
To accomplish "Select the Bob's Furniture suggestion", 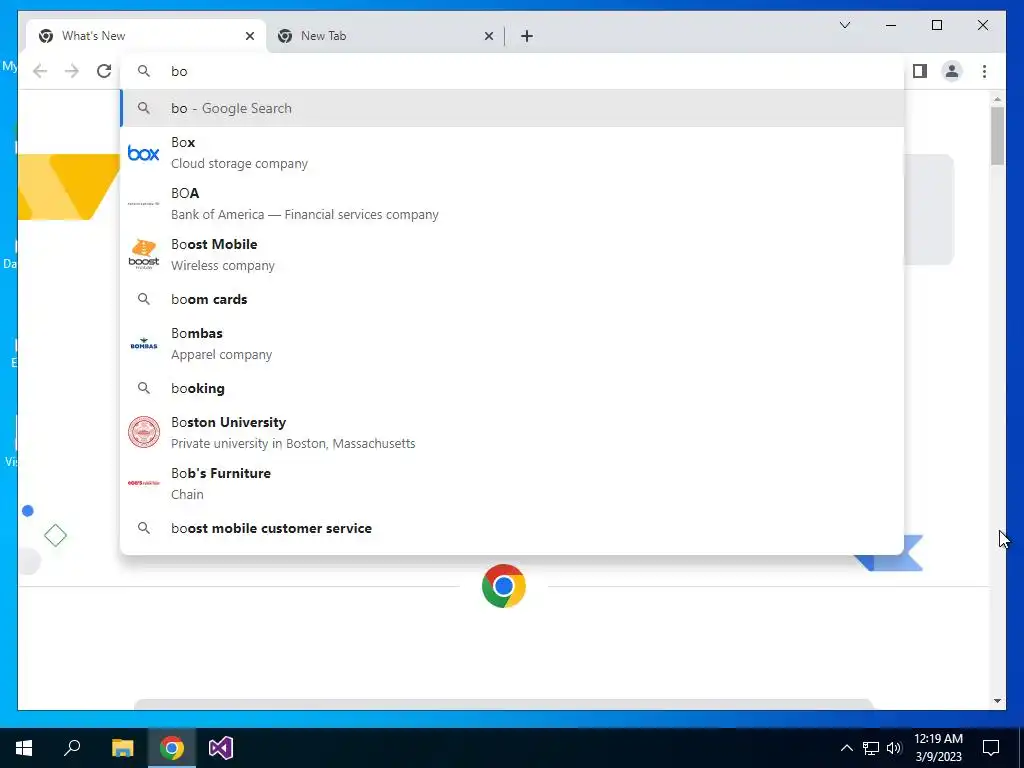I will (x=512, y=483).
